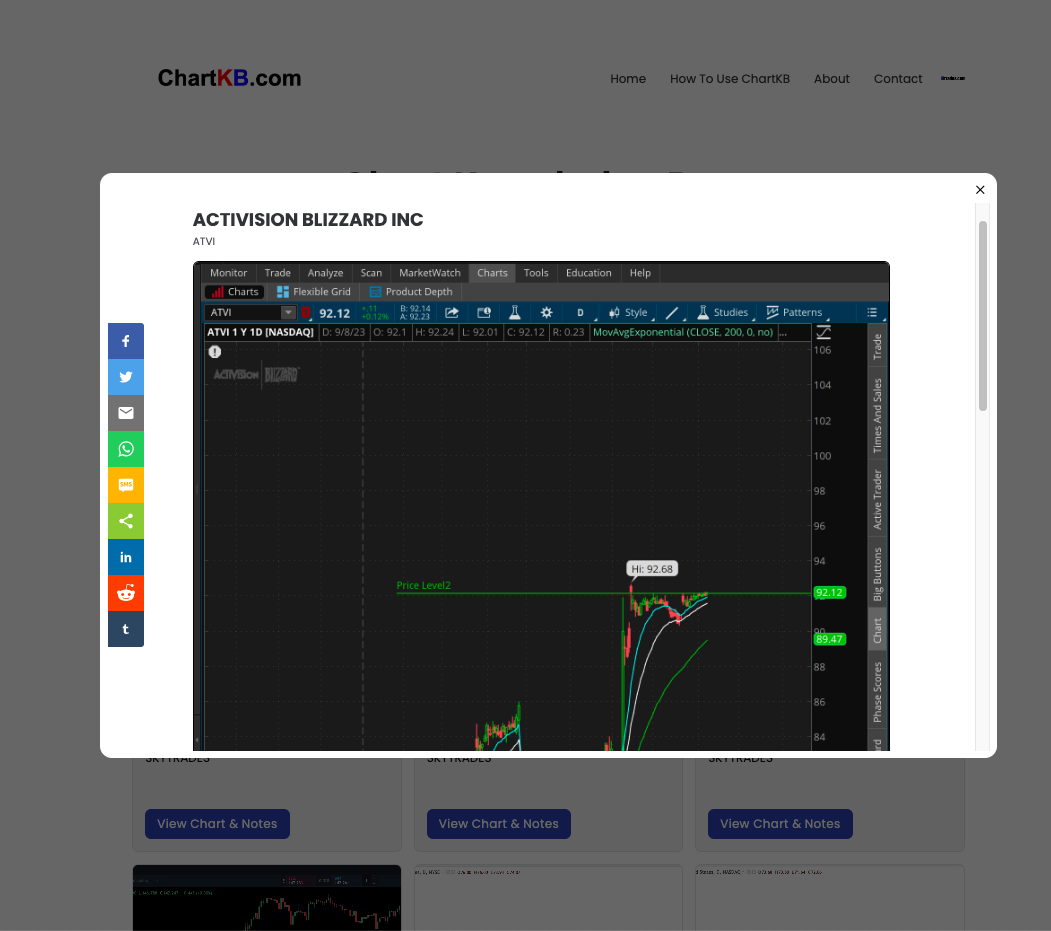
Task: Open How To Use ChartKB page
Action: coord(729,79)
